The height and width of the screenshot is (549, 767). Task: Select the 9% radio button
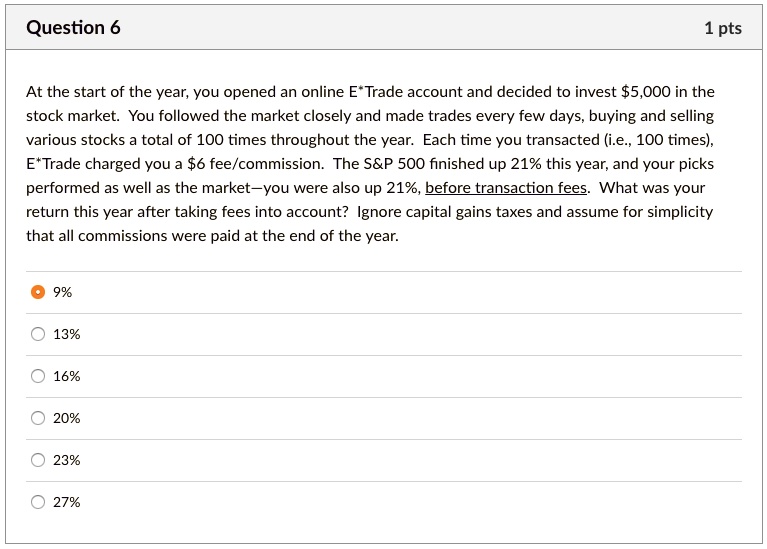(38, 292)
